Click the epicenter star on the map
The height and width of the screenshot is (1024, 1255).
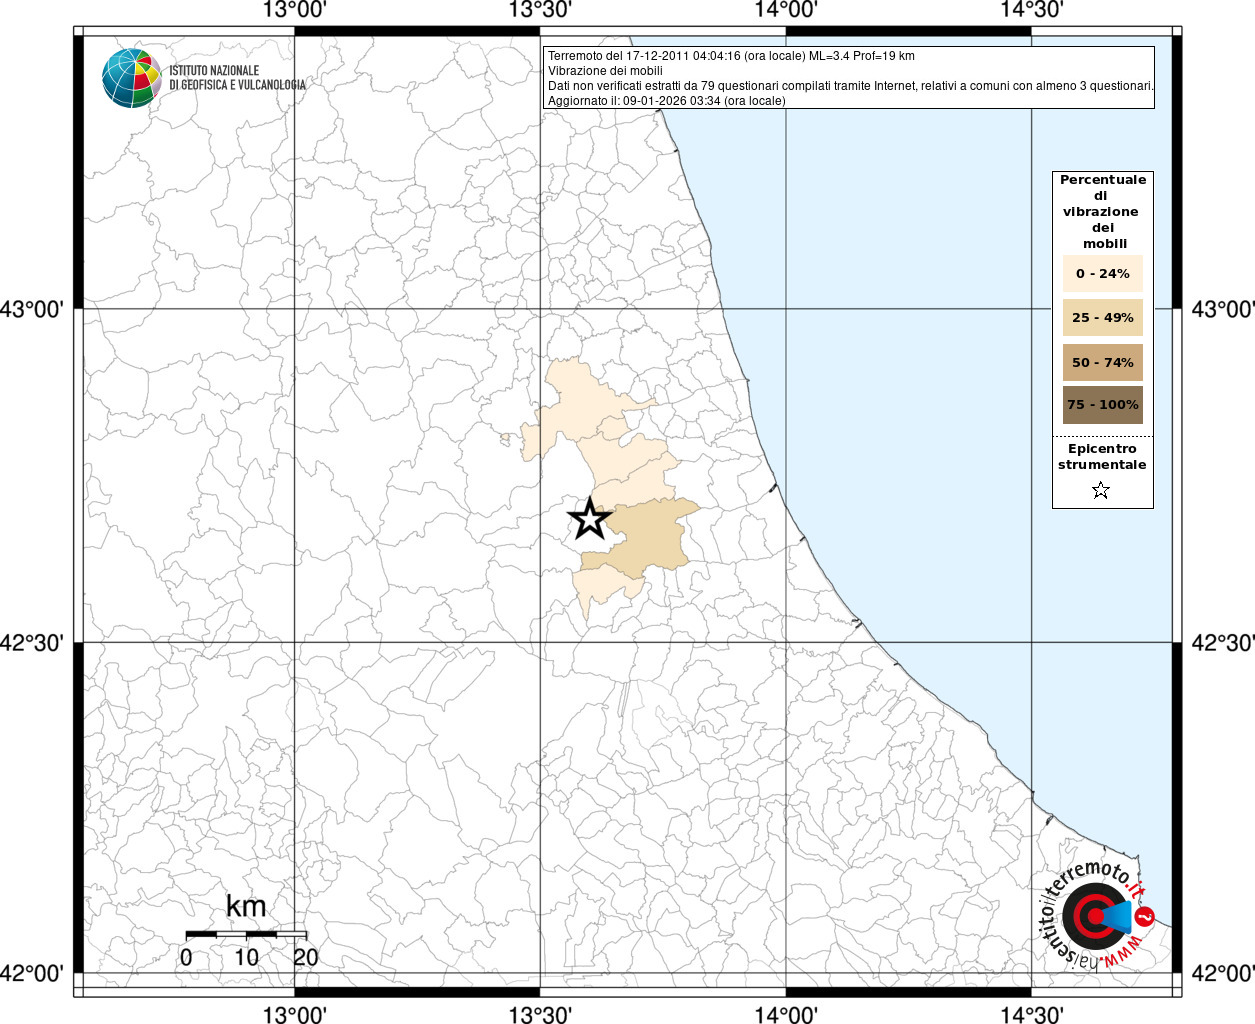pos(589,520)
